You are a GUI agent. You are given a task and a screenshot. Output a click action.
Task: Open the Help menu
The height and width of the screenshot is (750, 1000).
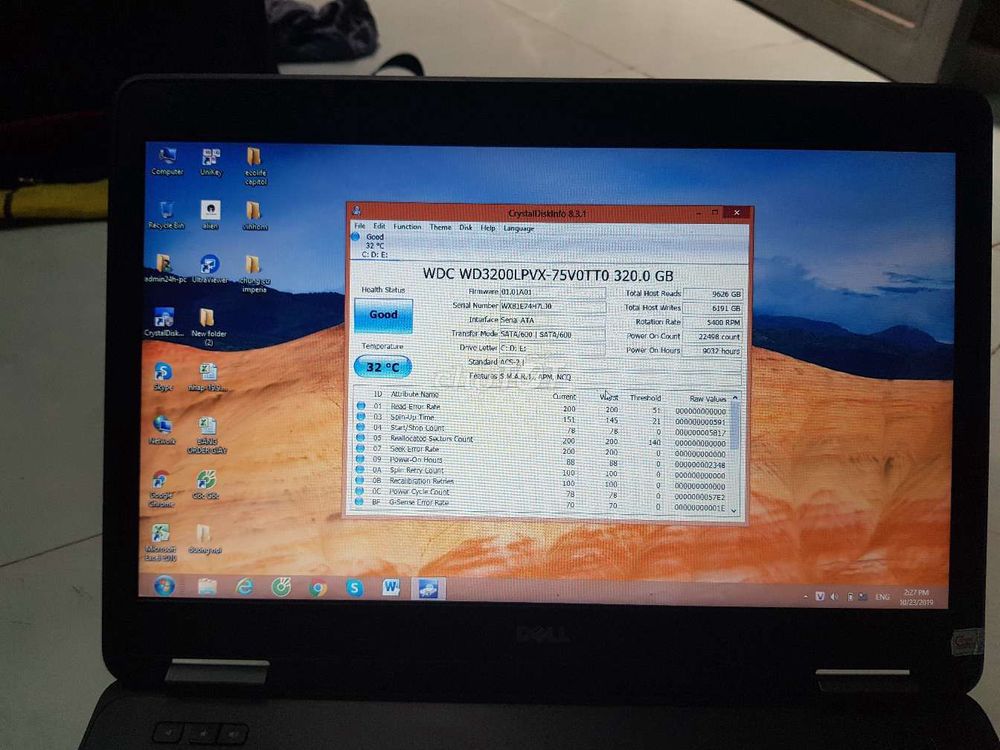(488, 228)
